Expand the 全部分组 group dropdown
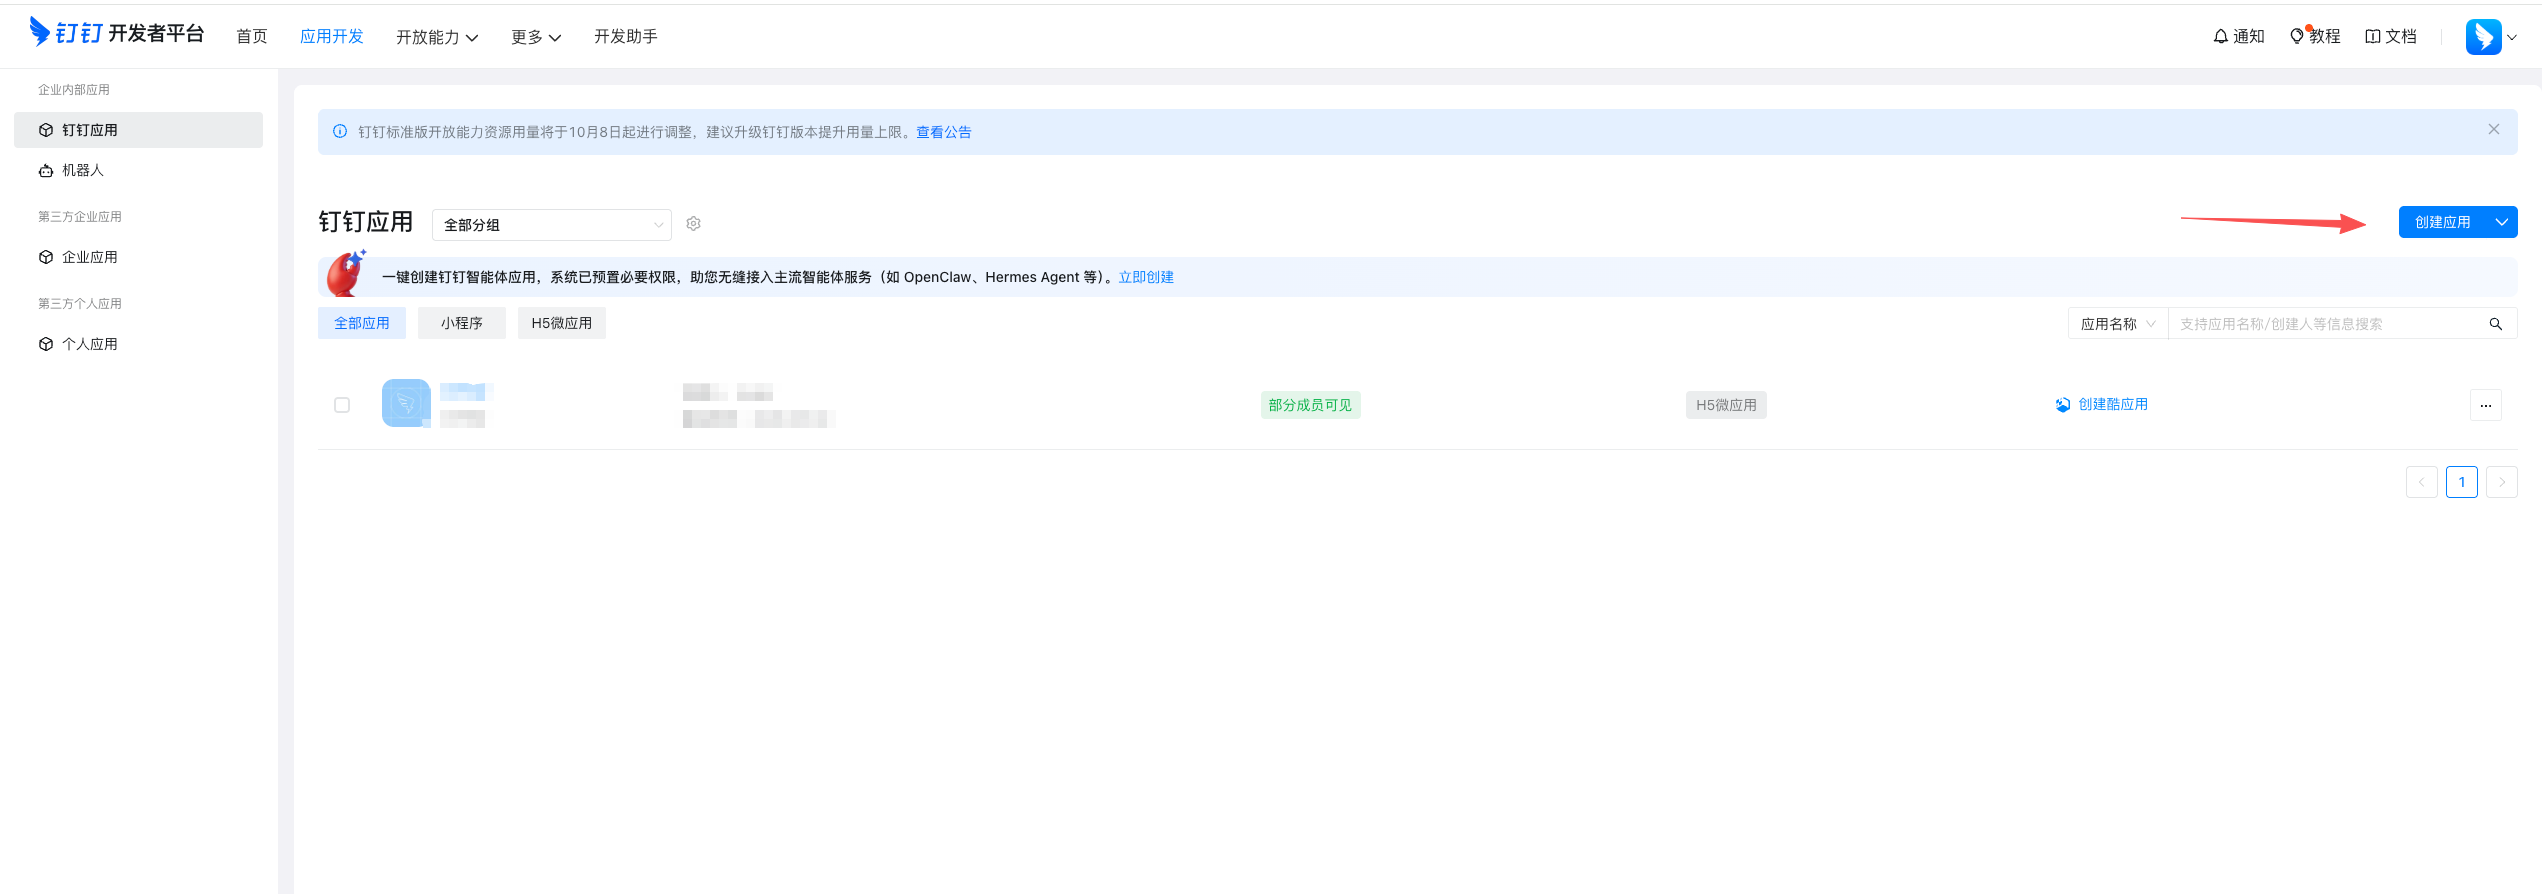Image resolution: width=2542 pixels, height=894 pixels. click(x=552, y=225)
